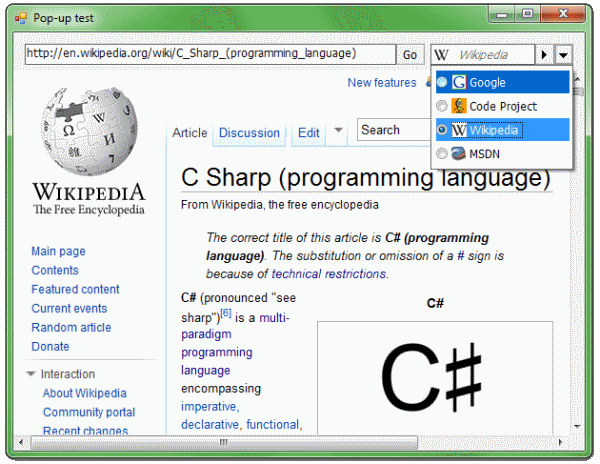Click the Code Project mascot icon

[x=459, y=106]
